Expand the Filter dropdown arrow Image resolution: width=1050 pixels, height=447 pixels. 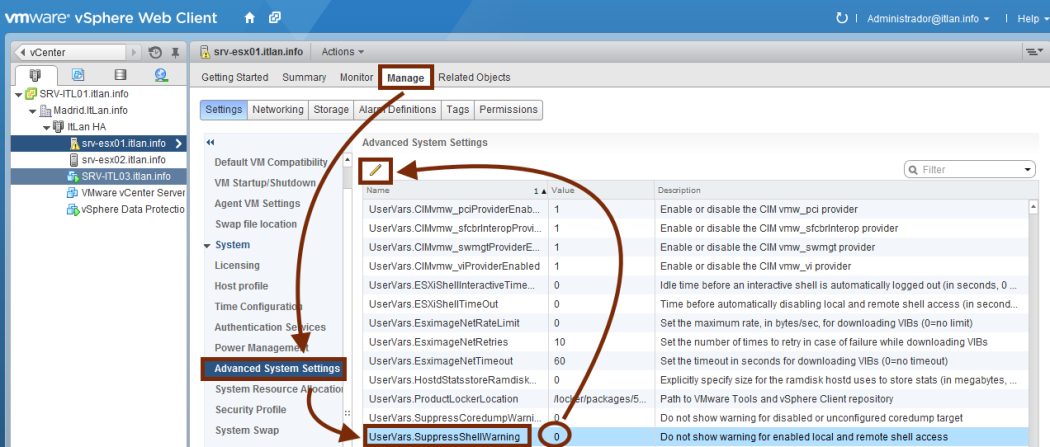point(1027,170)
